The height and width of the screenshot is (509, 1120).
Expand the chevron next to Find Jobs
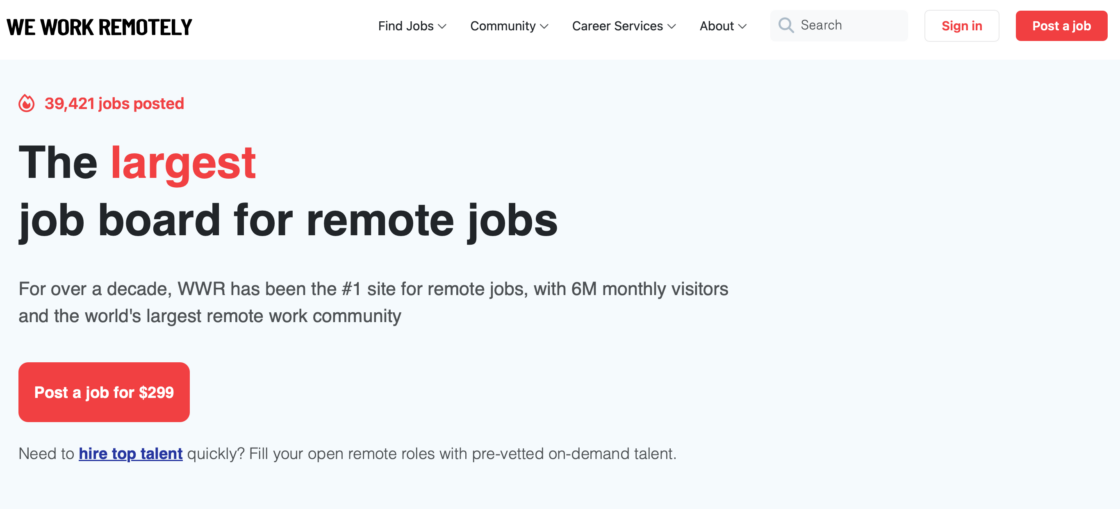442,26
